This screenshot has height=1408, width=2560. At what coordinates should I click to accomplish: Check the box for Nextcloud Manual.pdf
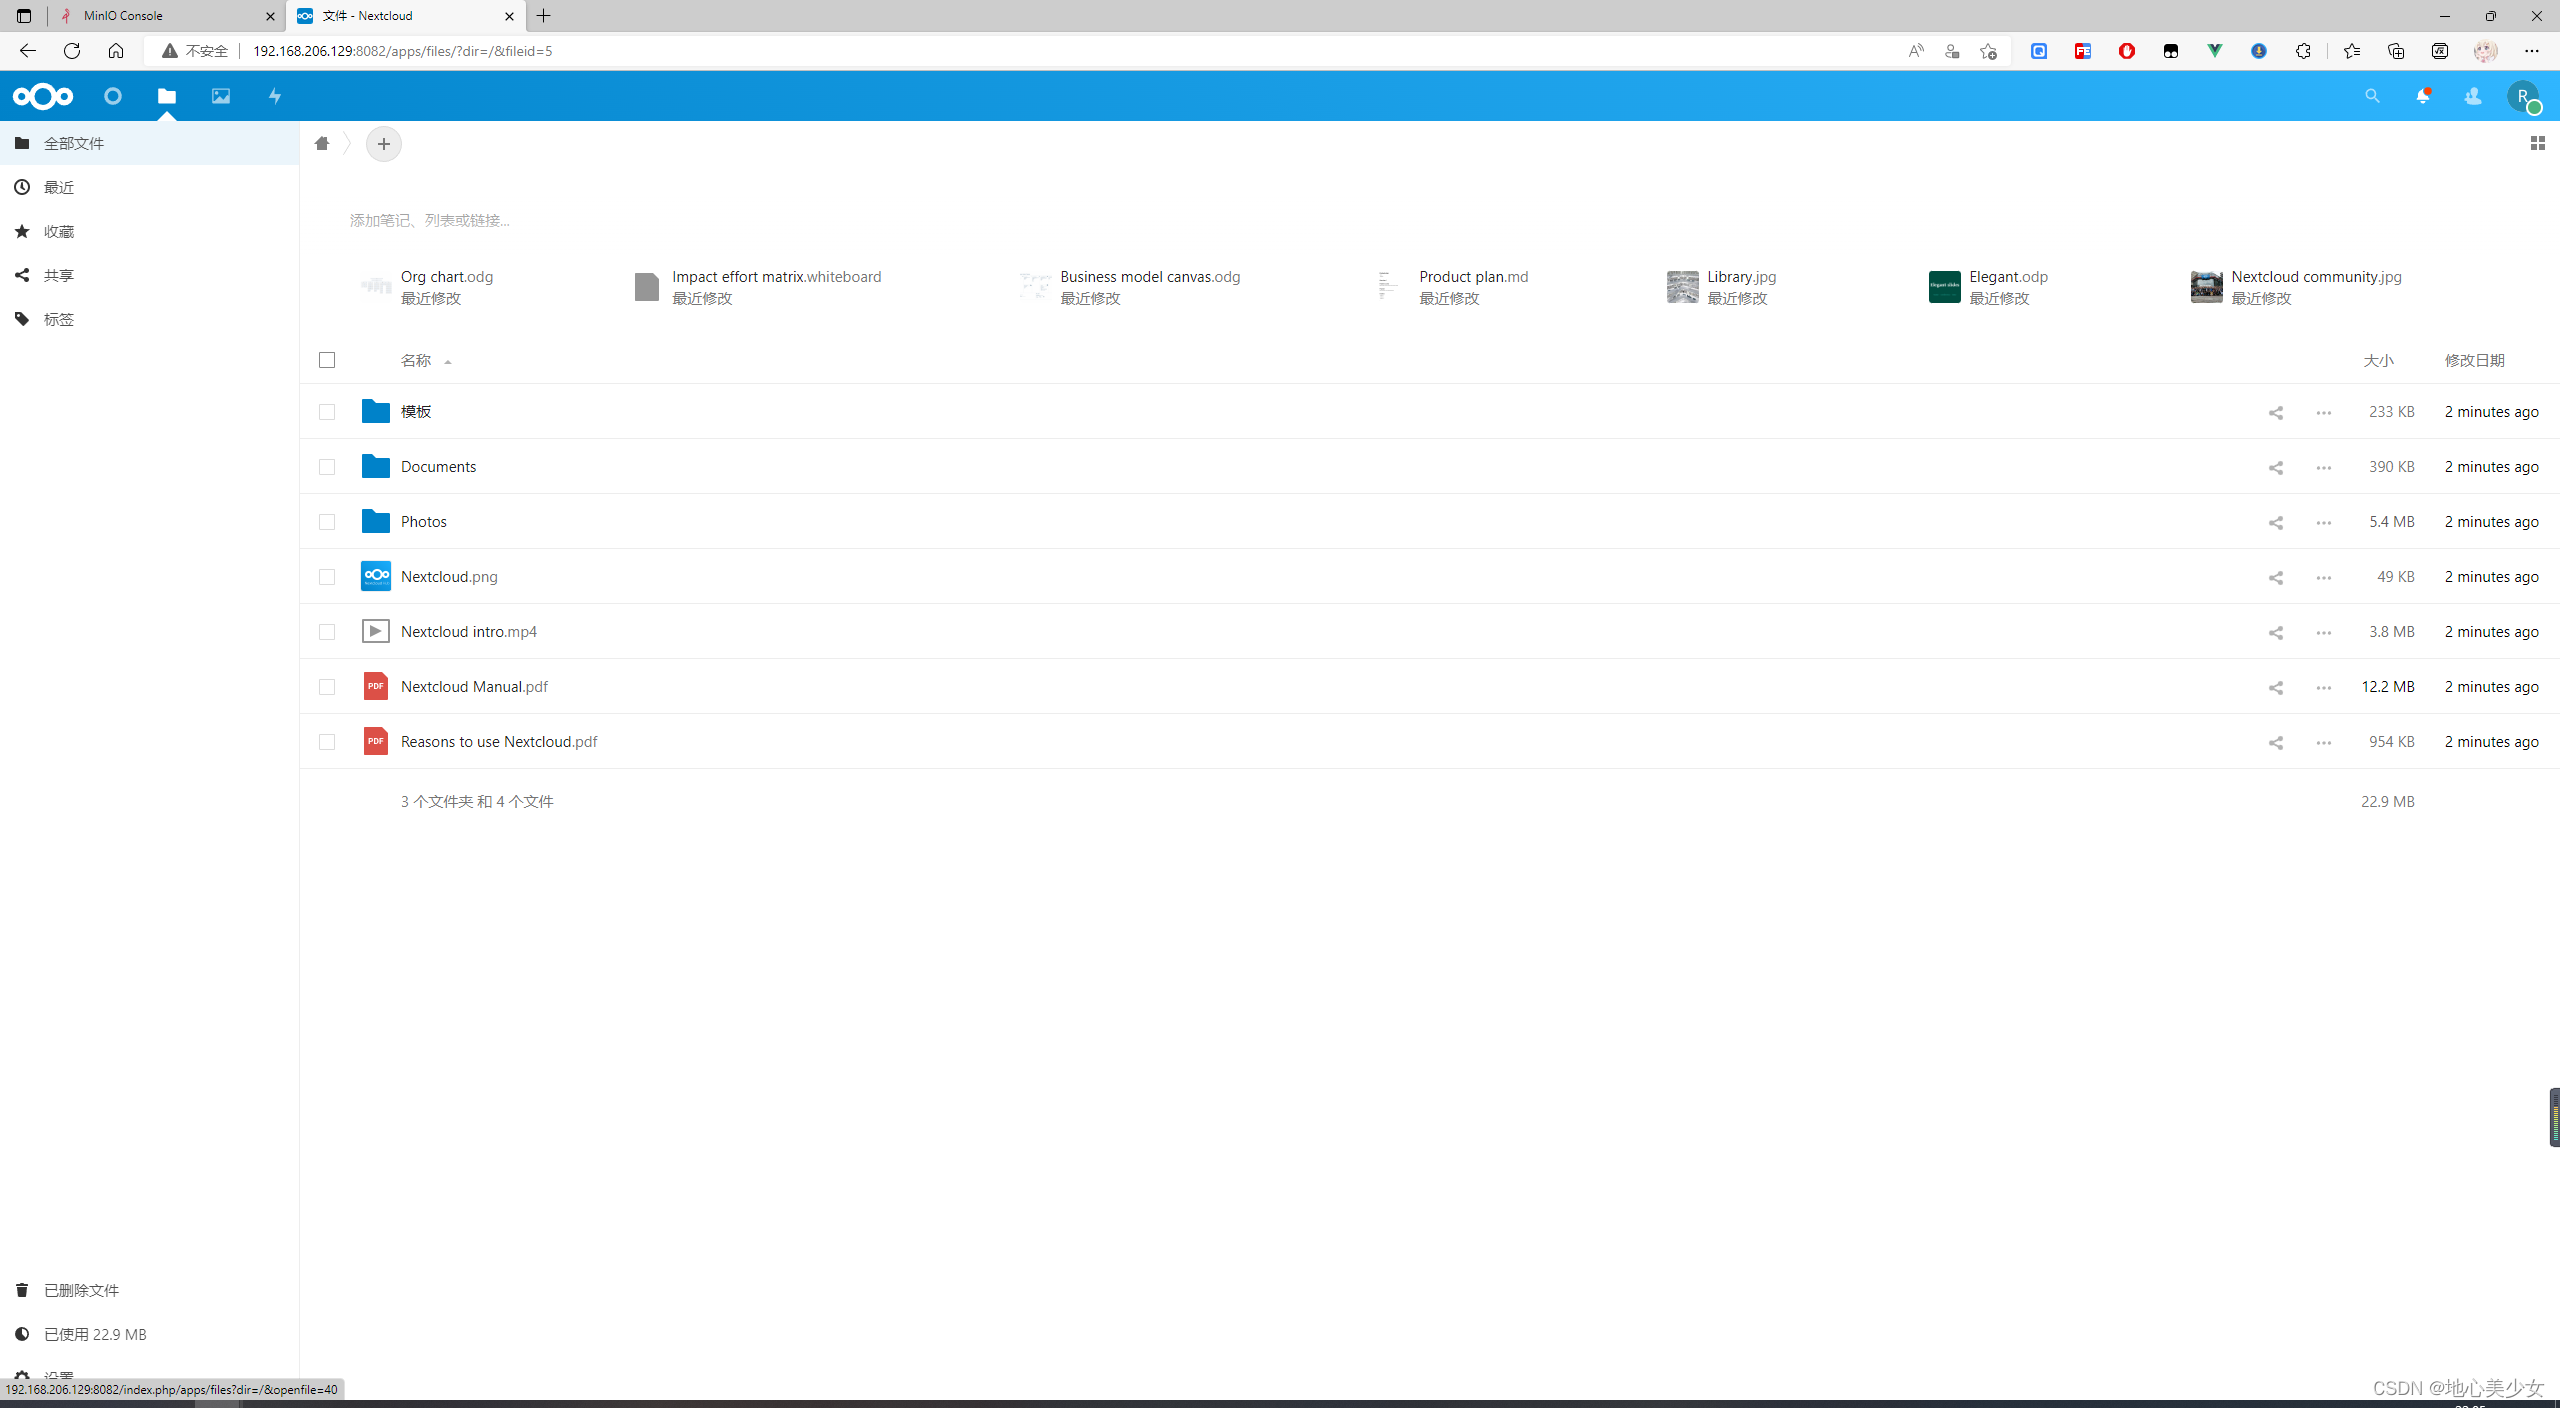(327, 687)
